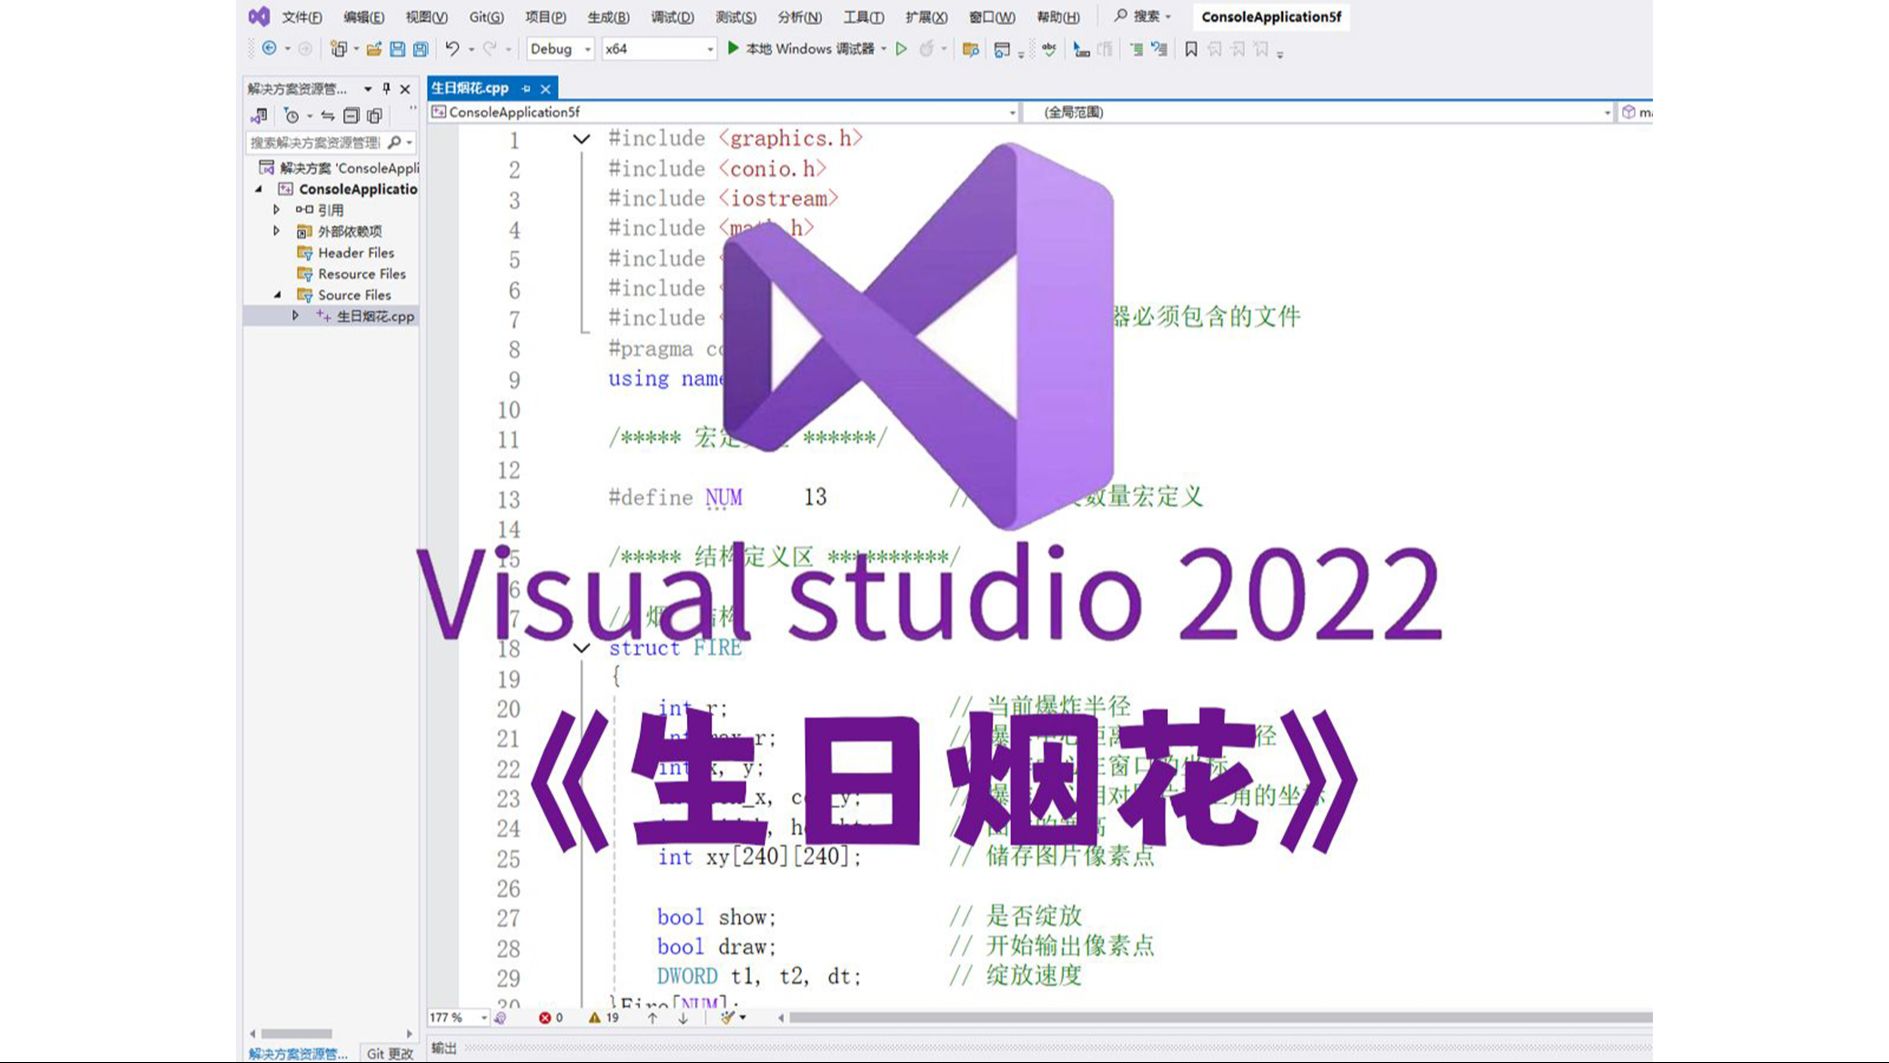Click the folder browse toolbar icon
This screenshot has height=1063, width=1889.
pos(970,49)
